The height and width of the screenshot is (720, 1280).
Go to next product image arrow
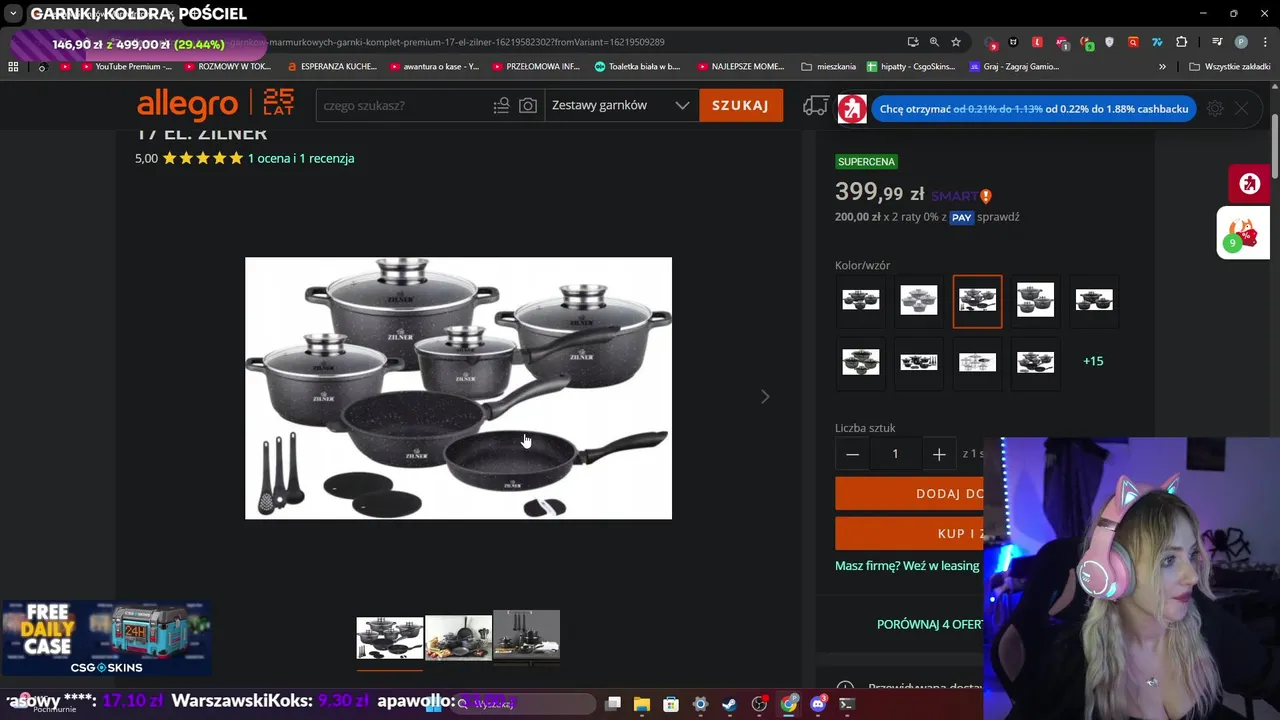pos(765,397)
